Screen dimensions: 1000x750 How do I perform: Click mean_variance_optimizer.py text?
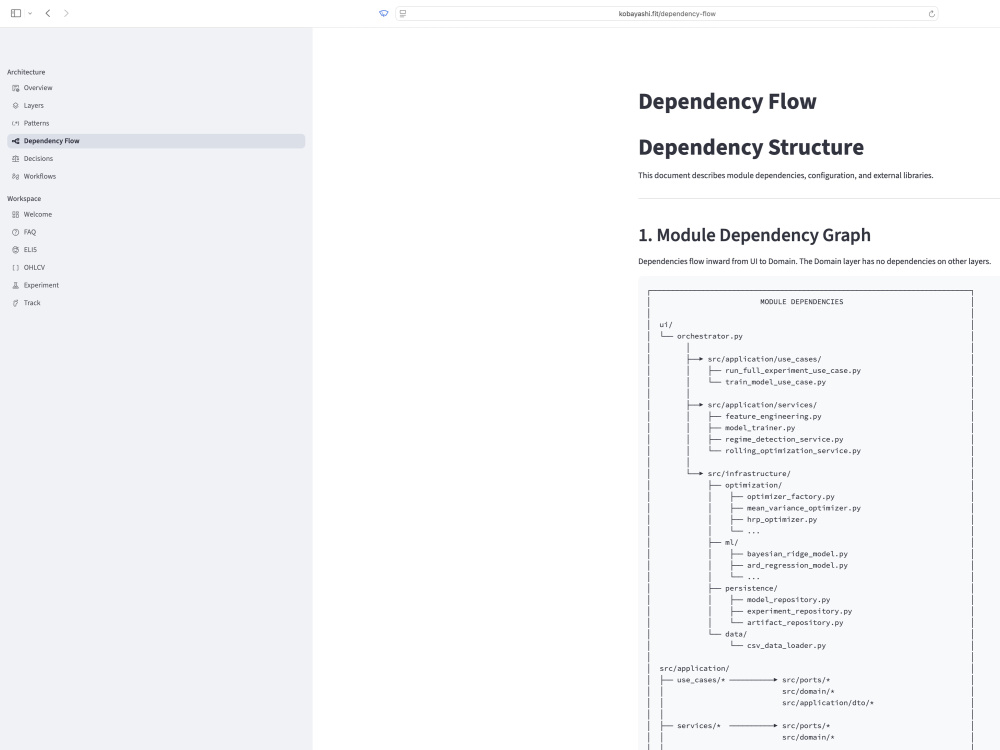pyautogui.click(x=804, y=508)
